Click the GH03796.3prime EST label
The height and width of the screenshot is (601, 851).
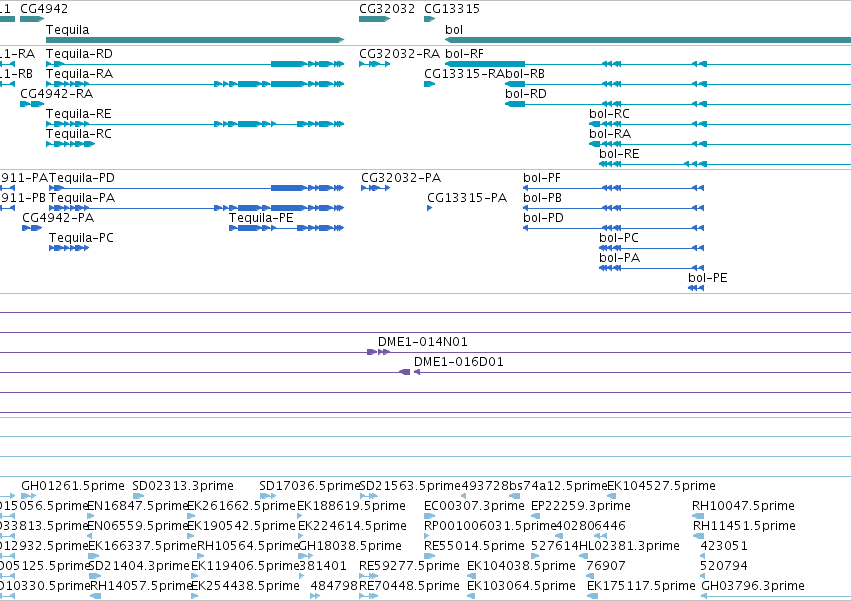pos(753,586)
